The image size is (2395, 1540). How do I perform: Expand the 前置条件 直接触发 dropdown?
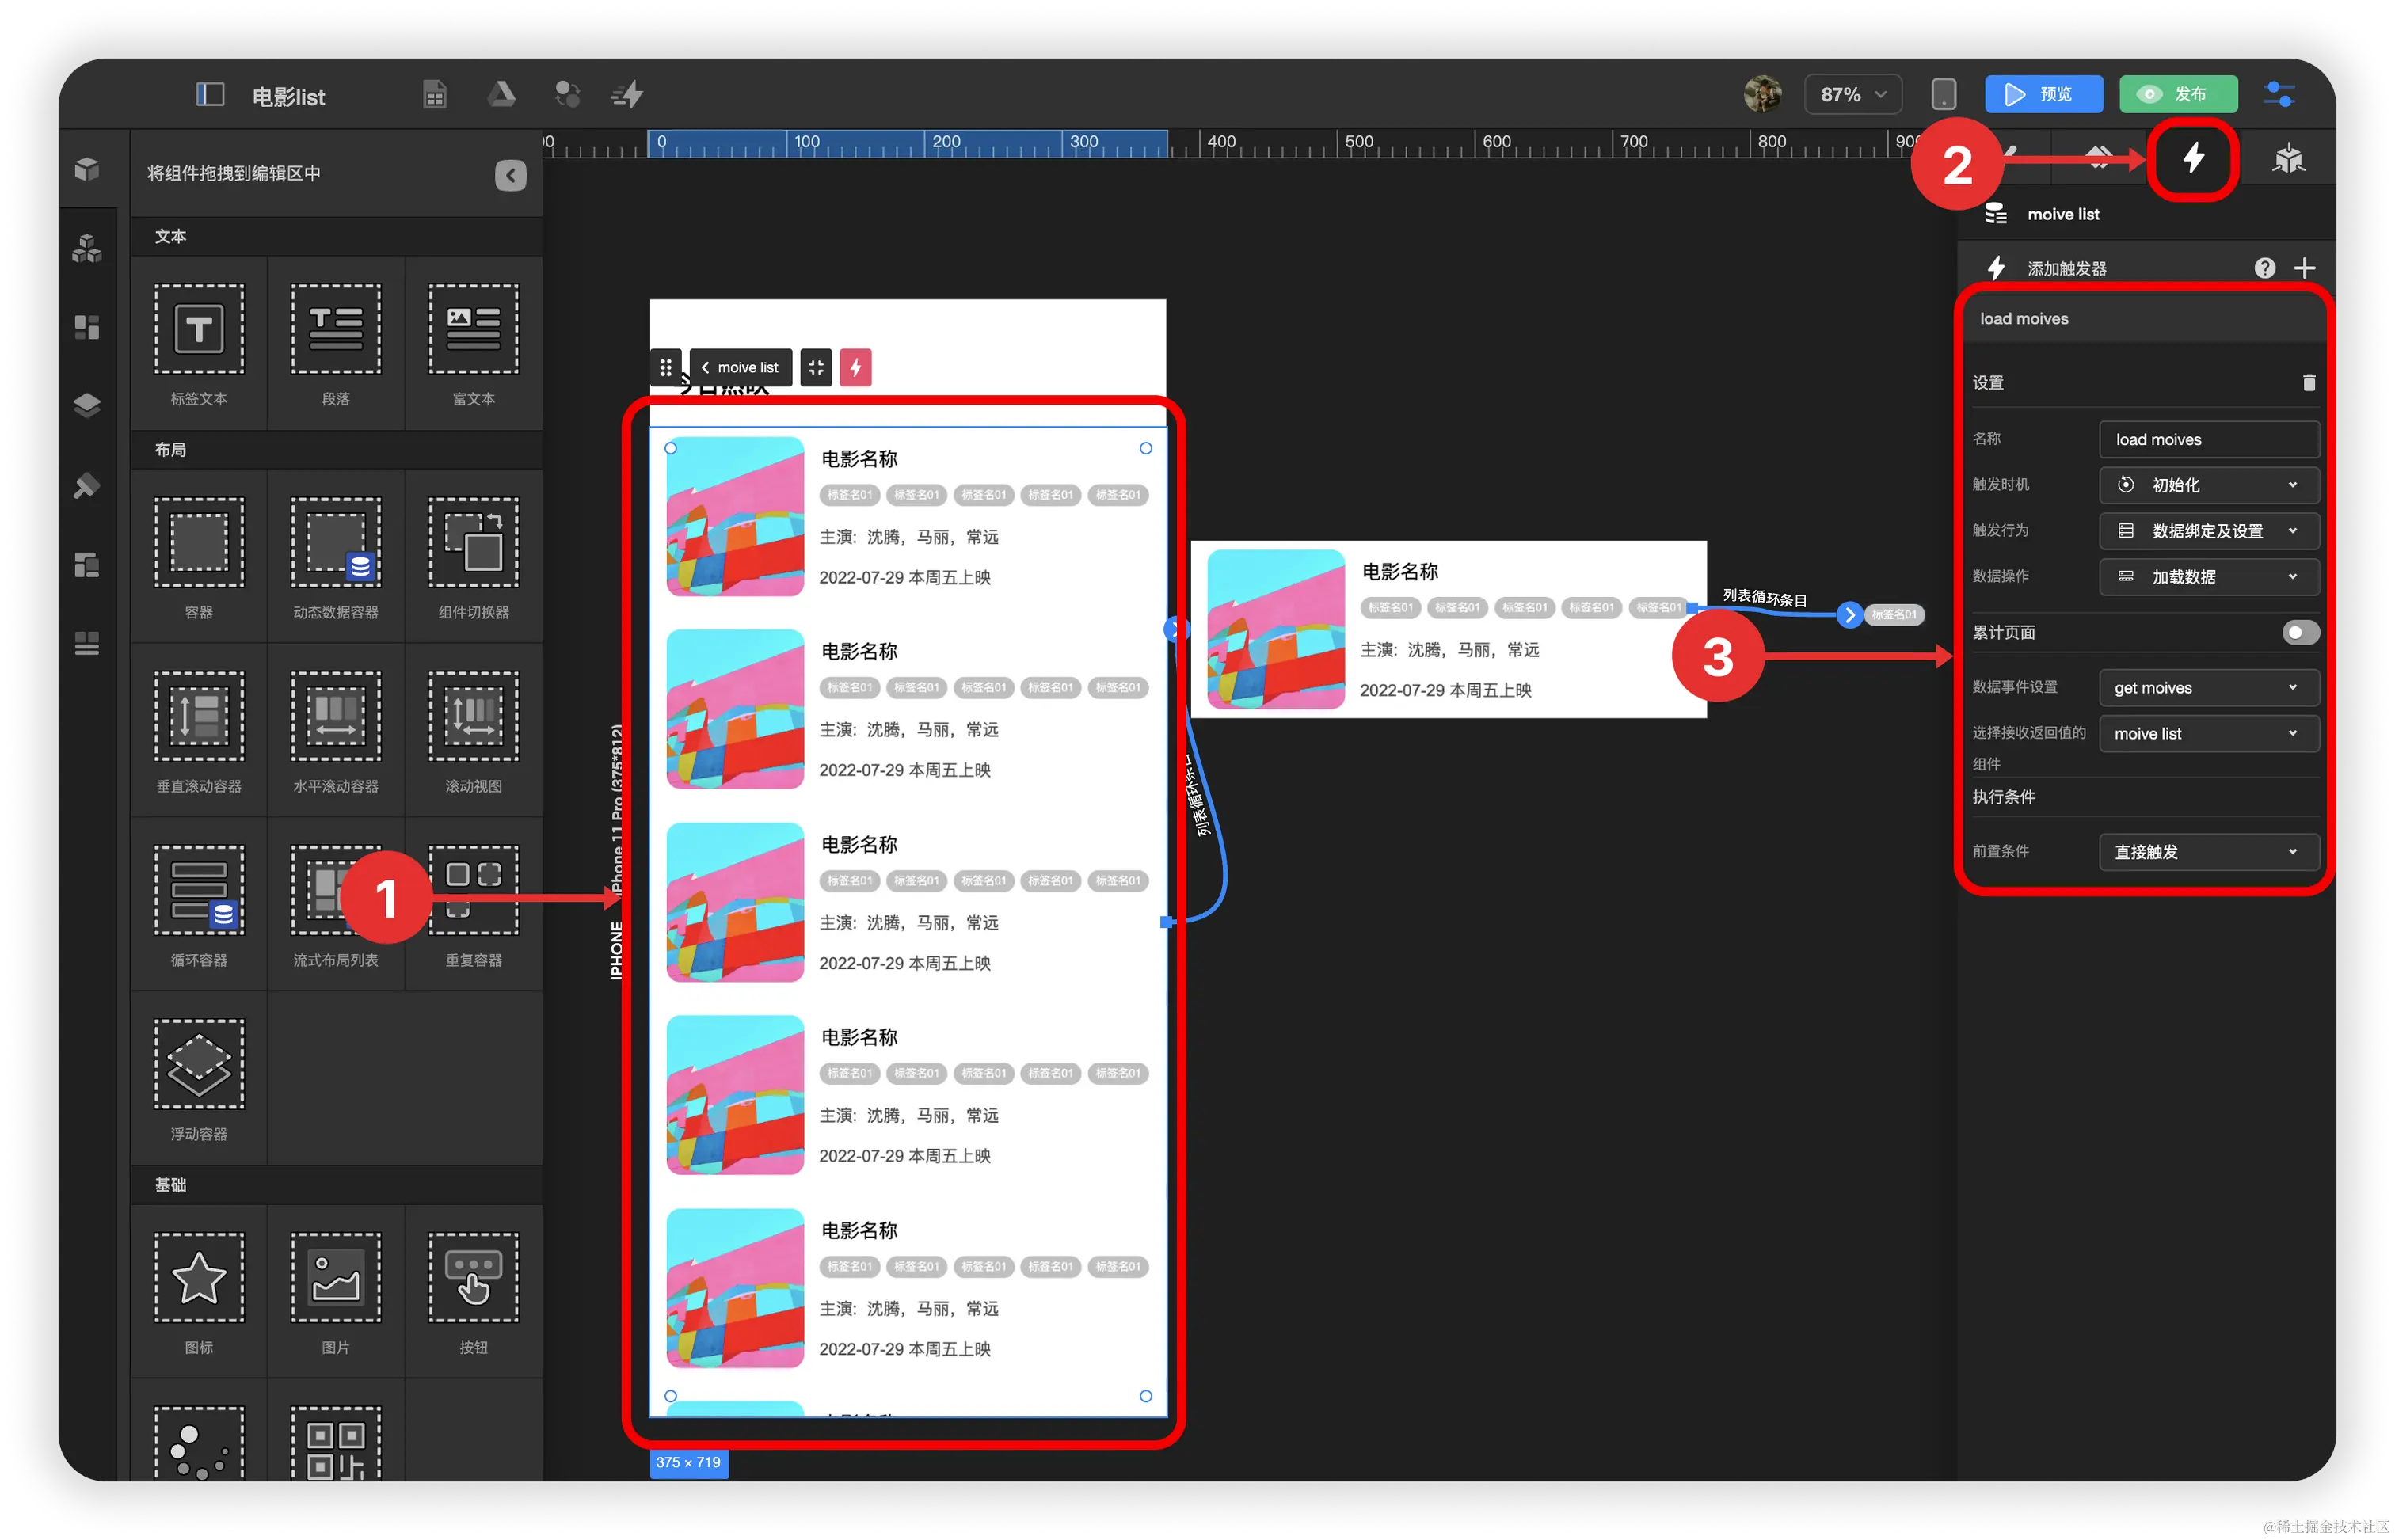tap(2208, 852)
